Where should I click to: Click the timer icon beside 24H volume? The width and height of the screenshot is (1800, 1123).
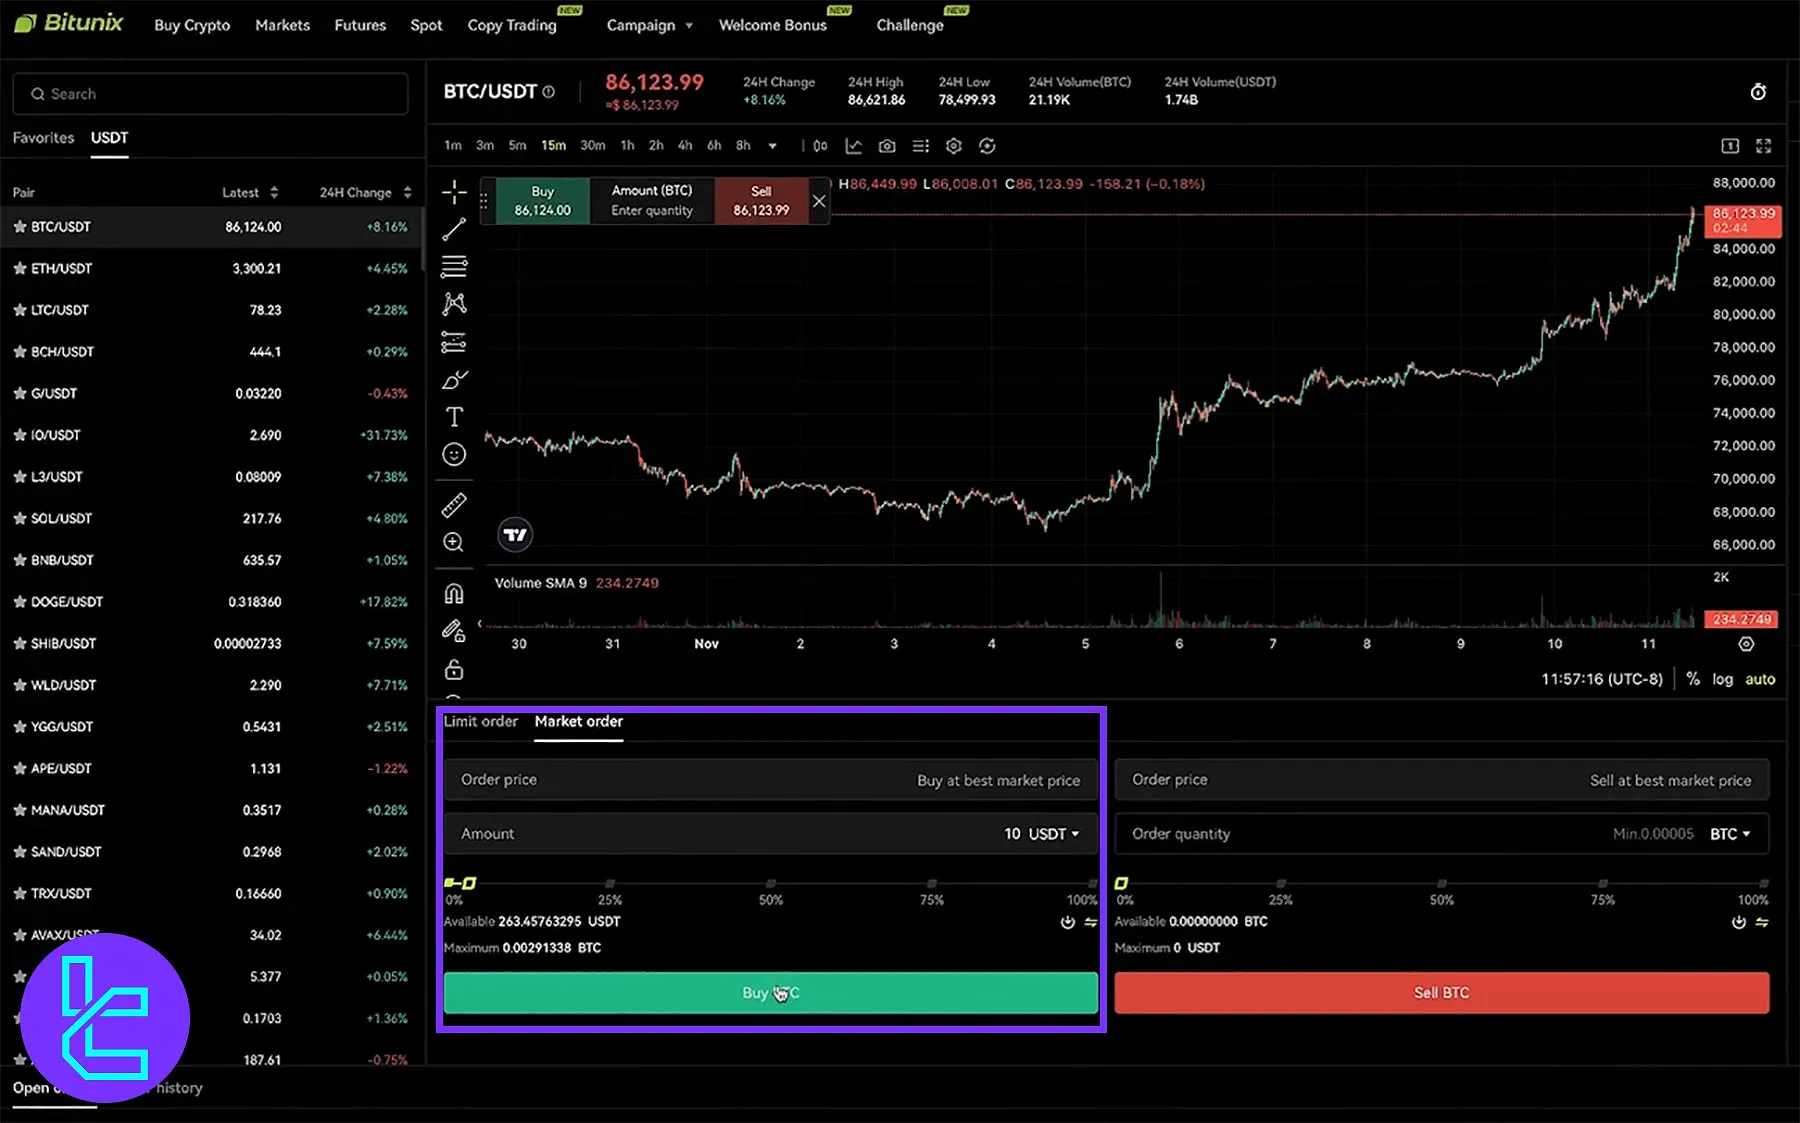click(1758, 92)
